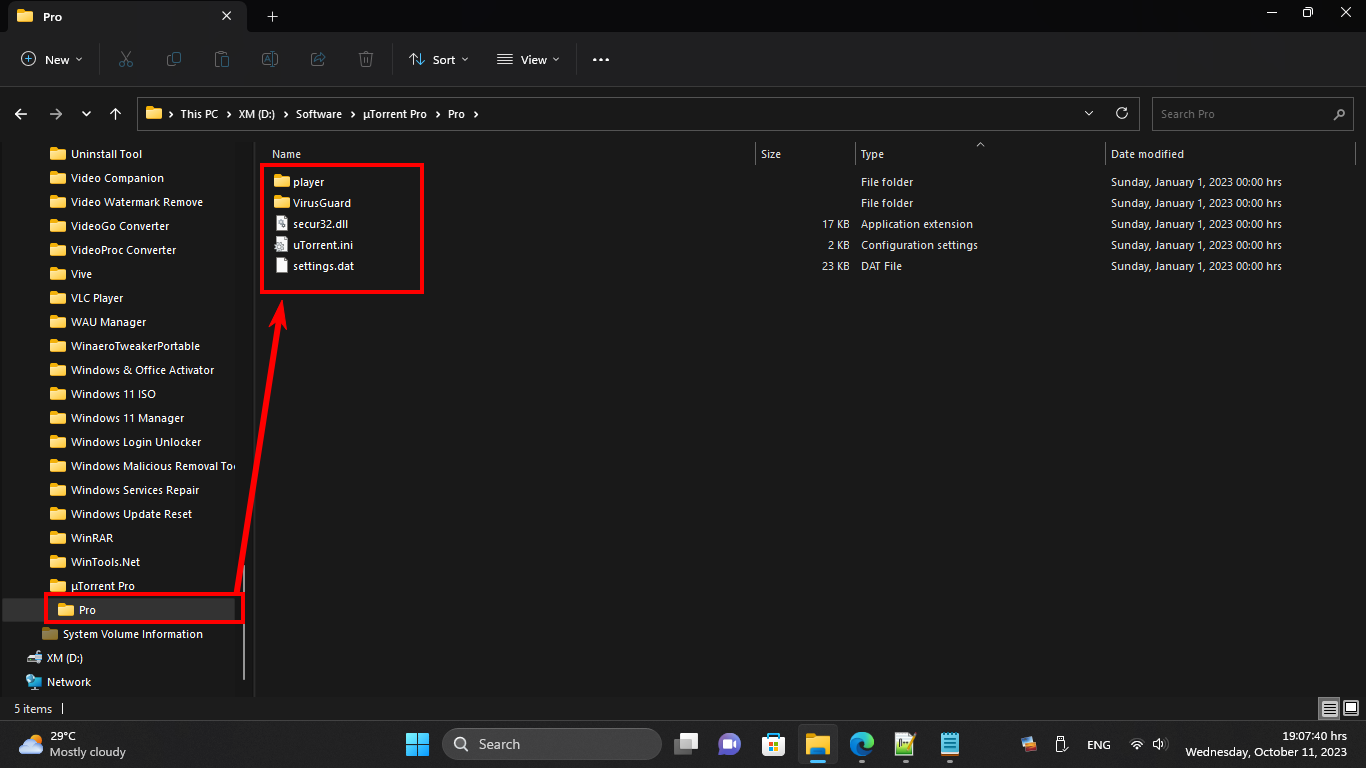Viewport: 1366px width, 768px height.
Task: Open the weather widget on taskbar
Action: point(73,744)
